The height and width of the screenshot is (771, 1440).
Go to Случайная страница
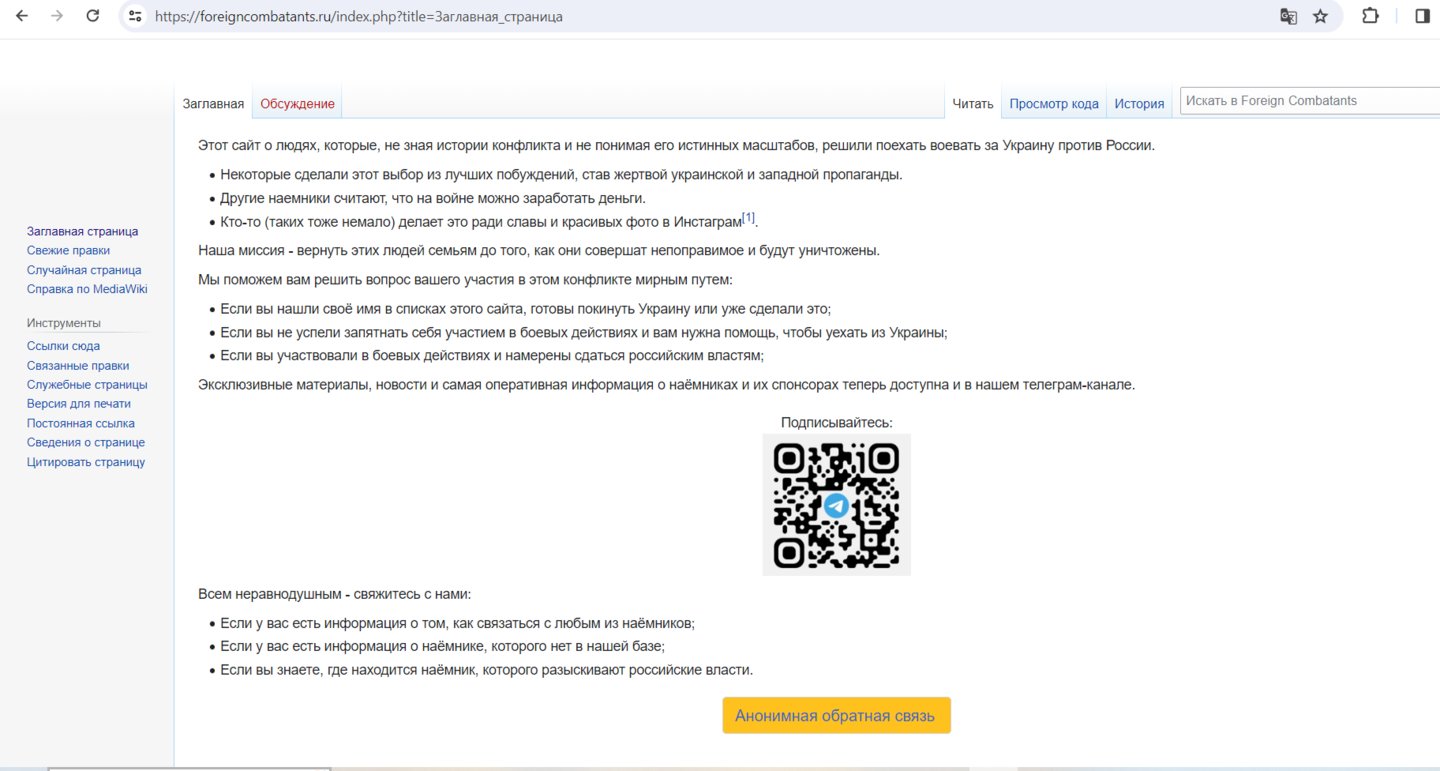(x=84, y=270)
